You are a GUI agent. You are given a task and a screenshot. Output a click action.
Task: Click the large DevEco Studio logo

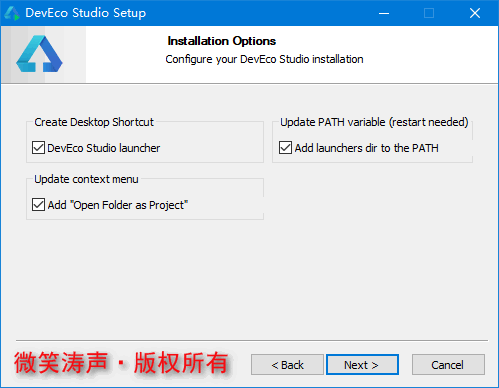pos(39,54)
